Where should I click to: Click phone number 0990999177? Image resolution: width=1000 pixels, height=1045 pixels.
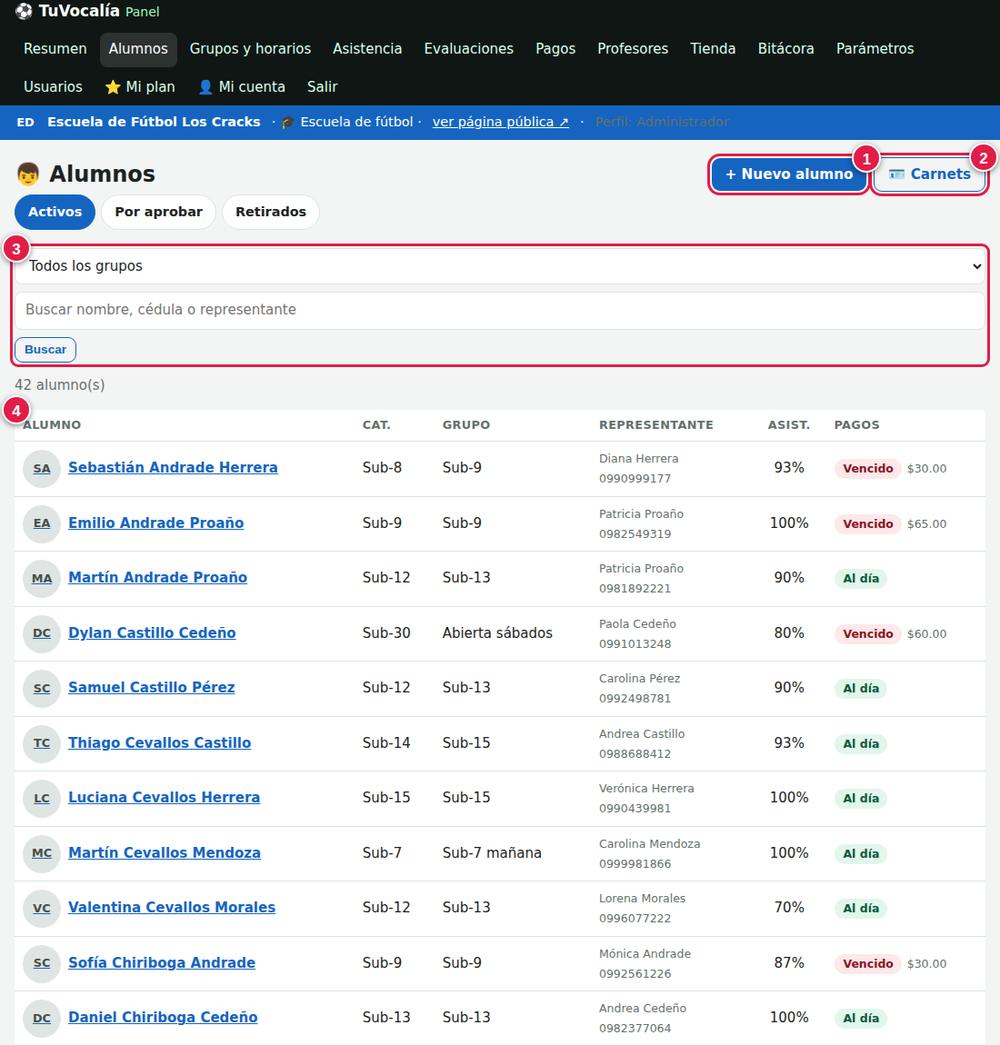click(x=635, y=479)
